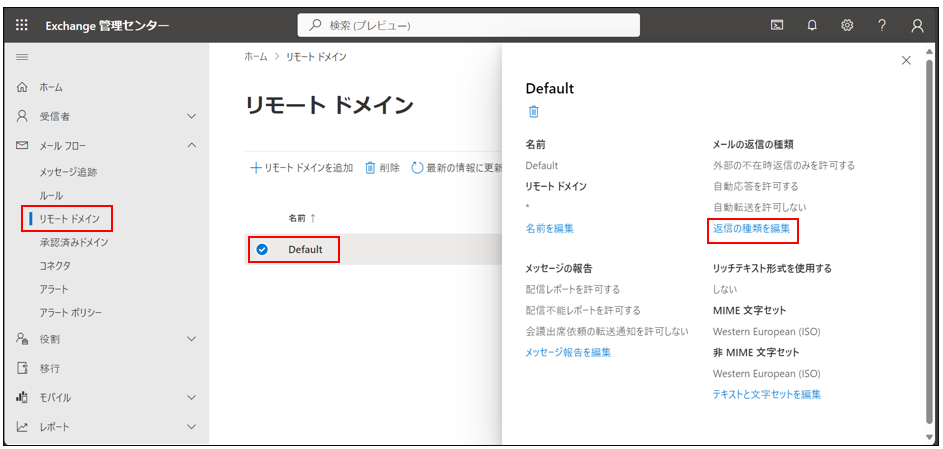Click the 受信者 person icon in sidebar
The width and height of the screenshot is (943, 449).
point(22,116)
